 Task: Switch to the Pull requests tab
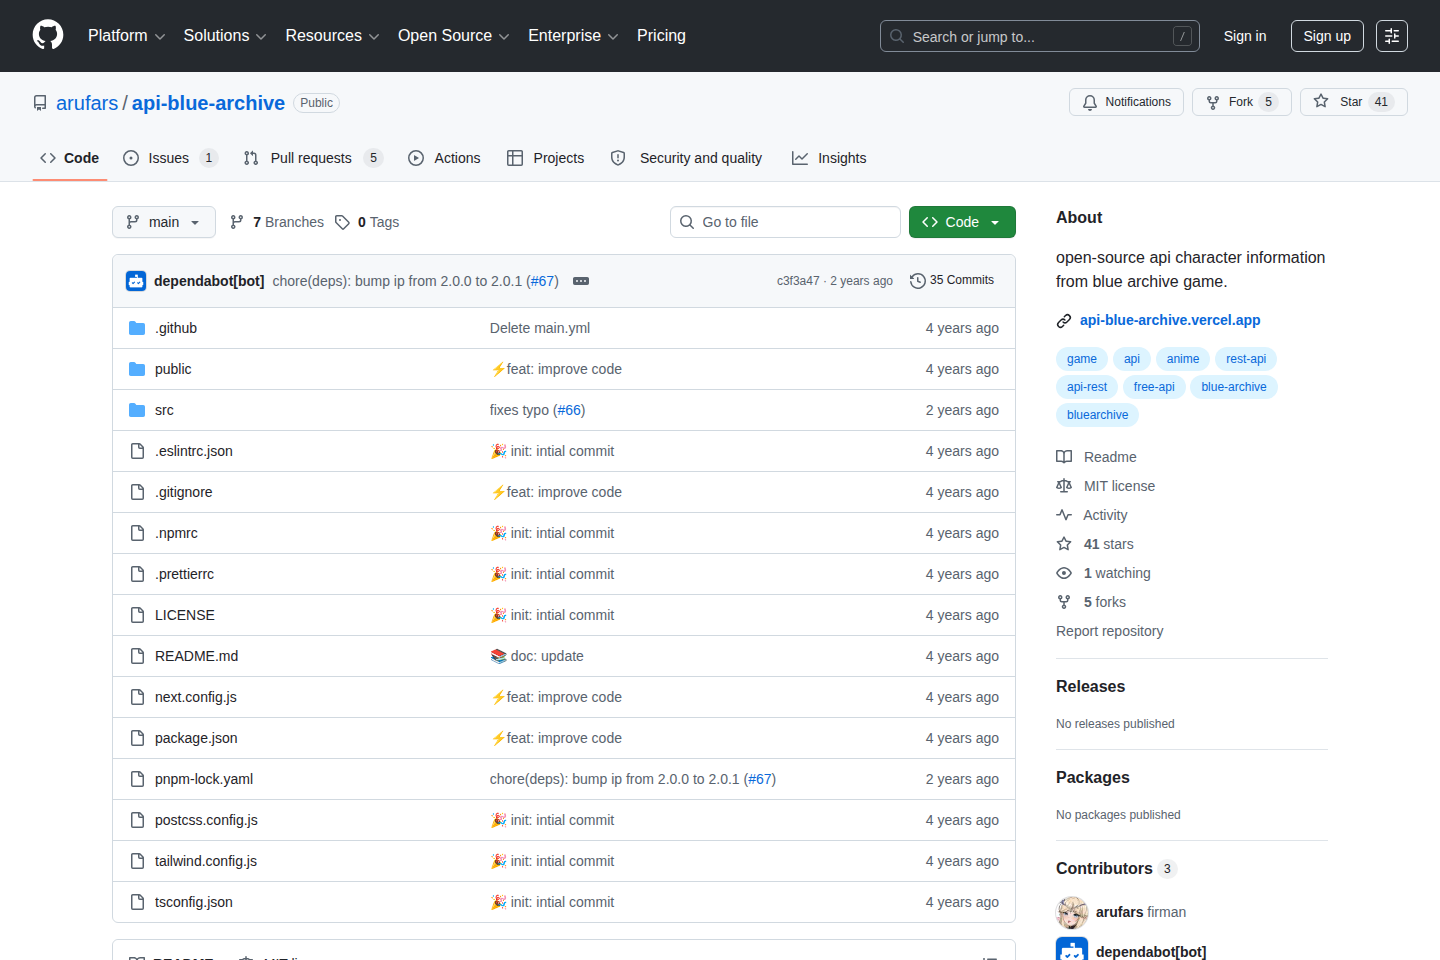pos(311,157)
